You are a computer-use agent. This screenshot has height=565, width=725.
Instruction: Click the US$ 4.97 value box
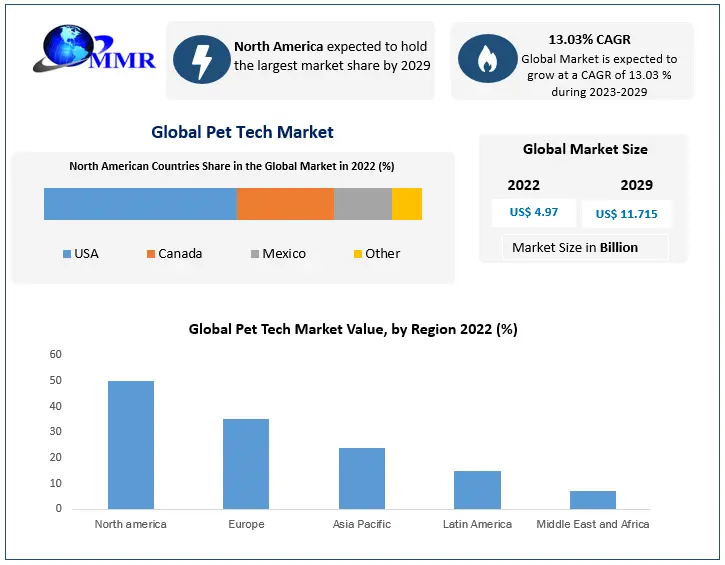tap(532, 212)
